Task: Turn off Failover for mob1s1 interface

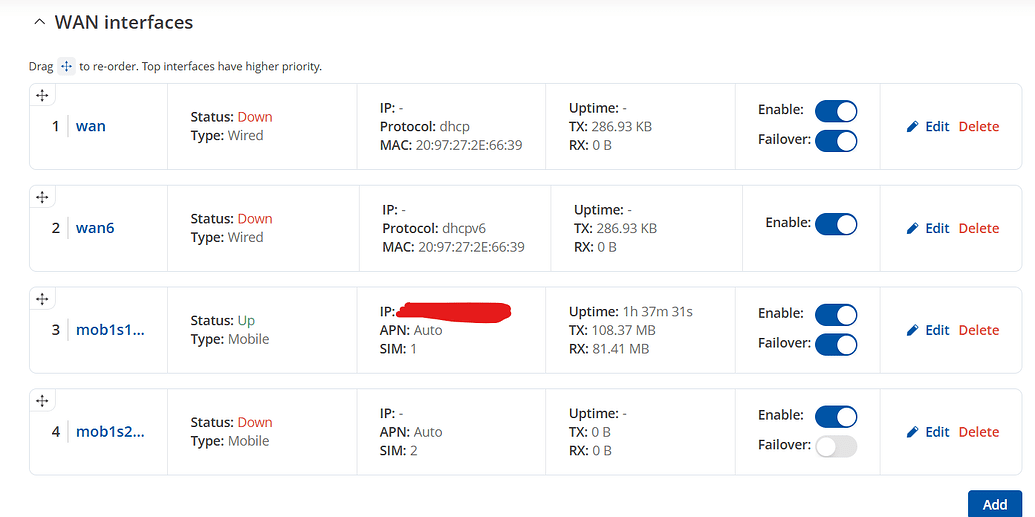Action: tap(836, 345)
